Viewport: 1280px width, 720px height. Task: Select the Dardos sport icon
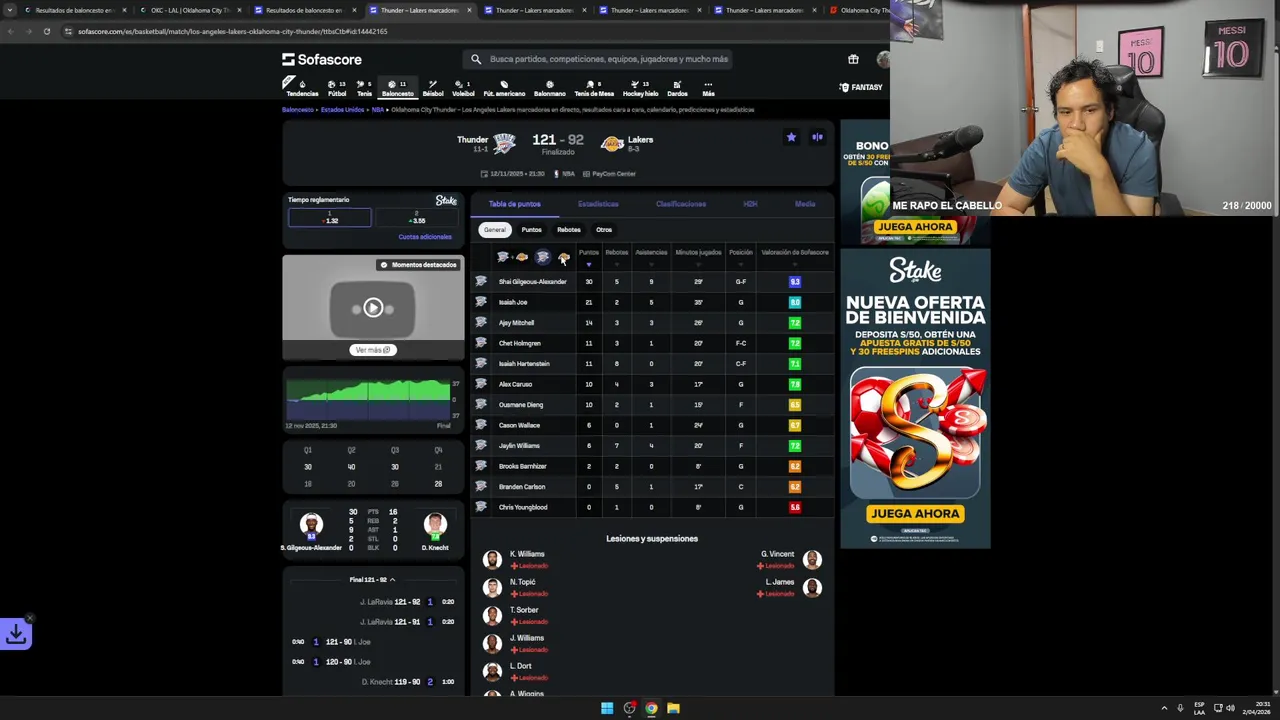tap(677, 88)
